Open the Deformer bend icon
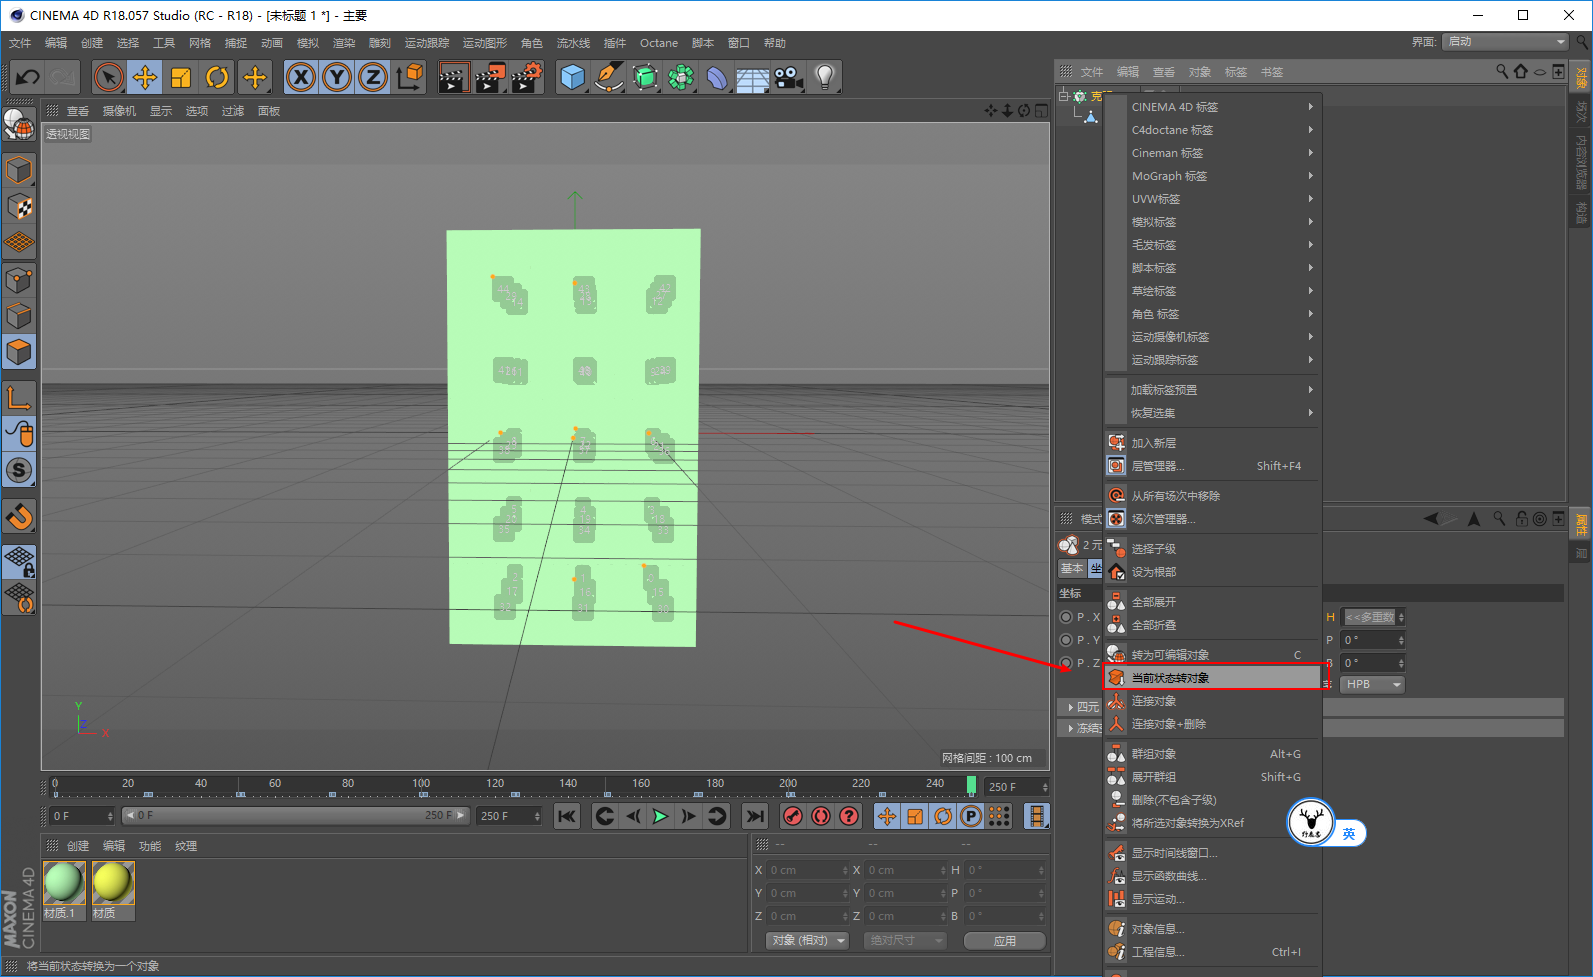Image resolution: width=1593 pixels, height=977 pixels. [x=717, y=77]
